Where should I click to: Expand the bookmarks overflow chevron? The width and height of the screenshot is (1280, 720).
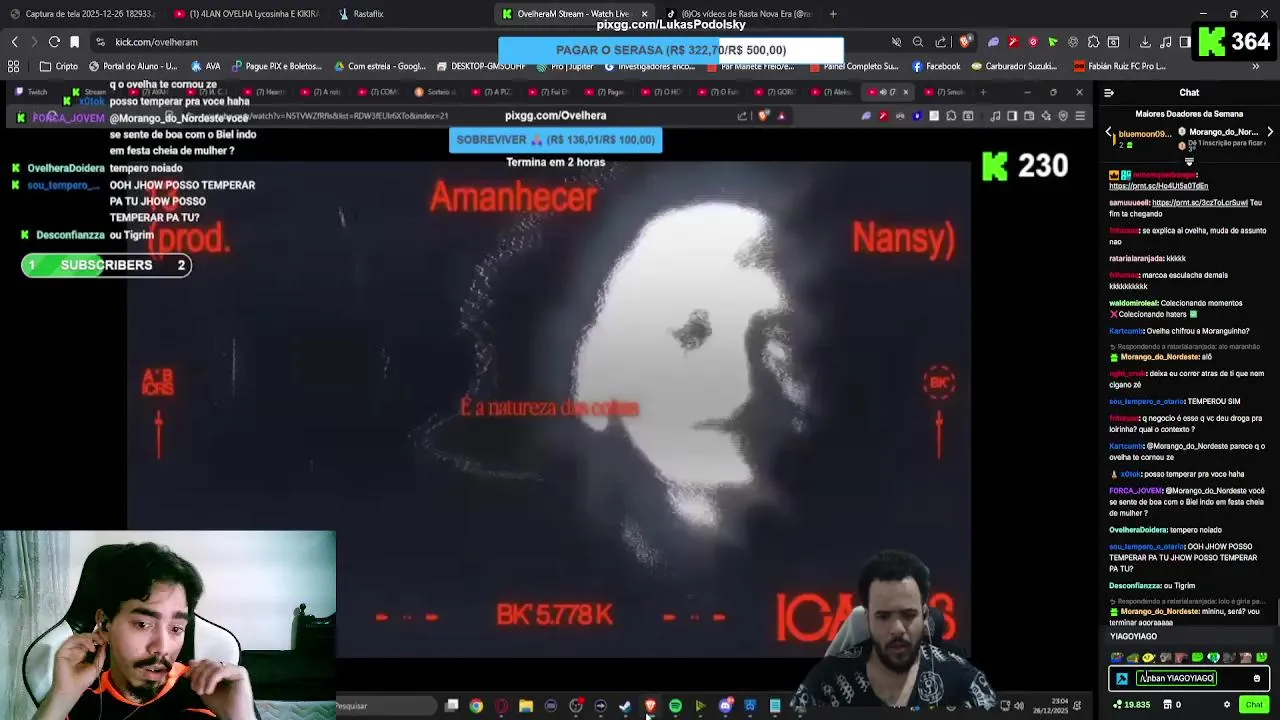(x=1256, y=66)
